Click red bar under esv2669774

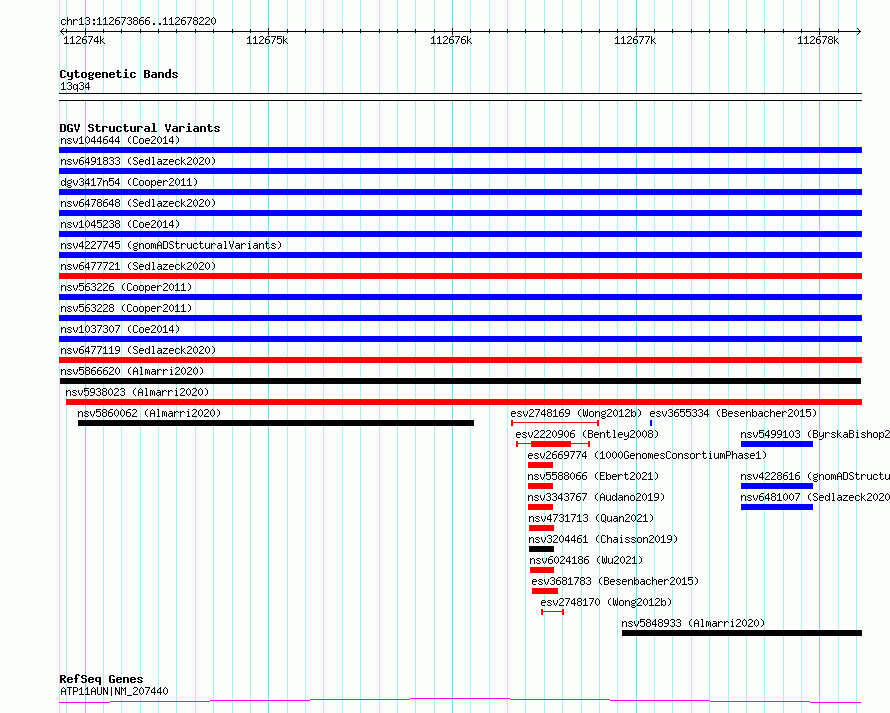coord(540,465)
